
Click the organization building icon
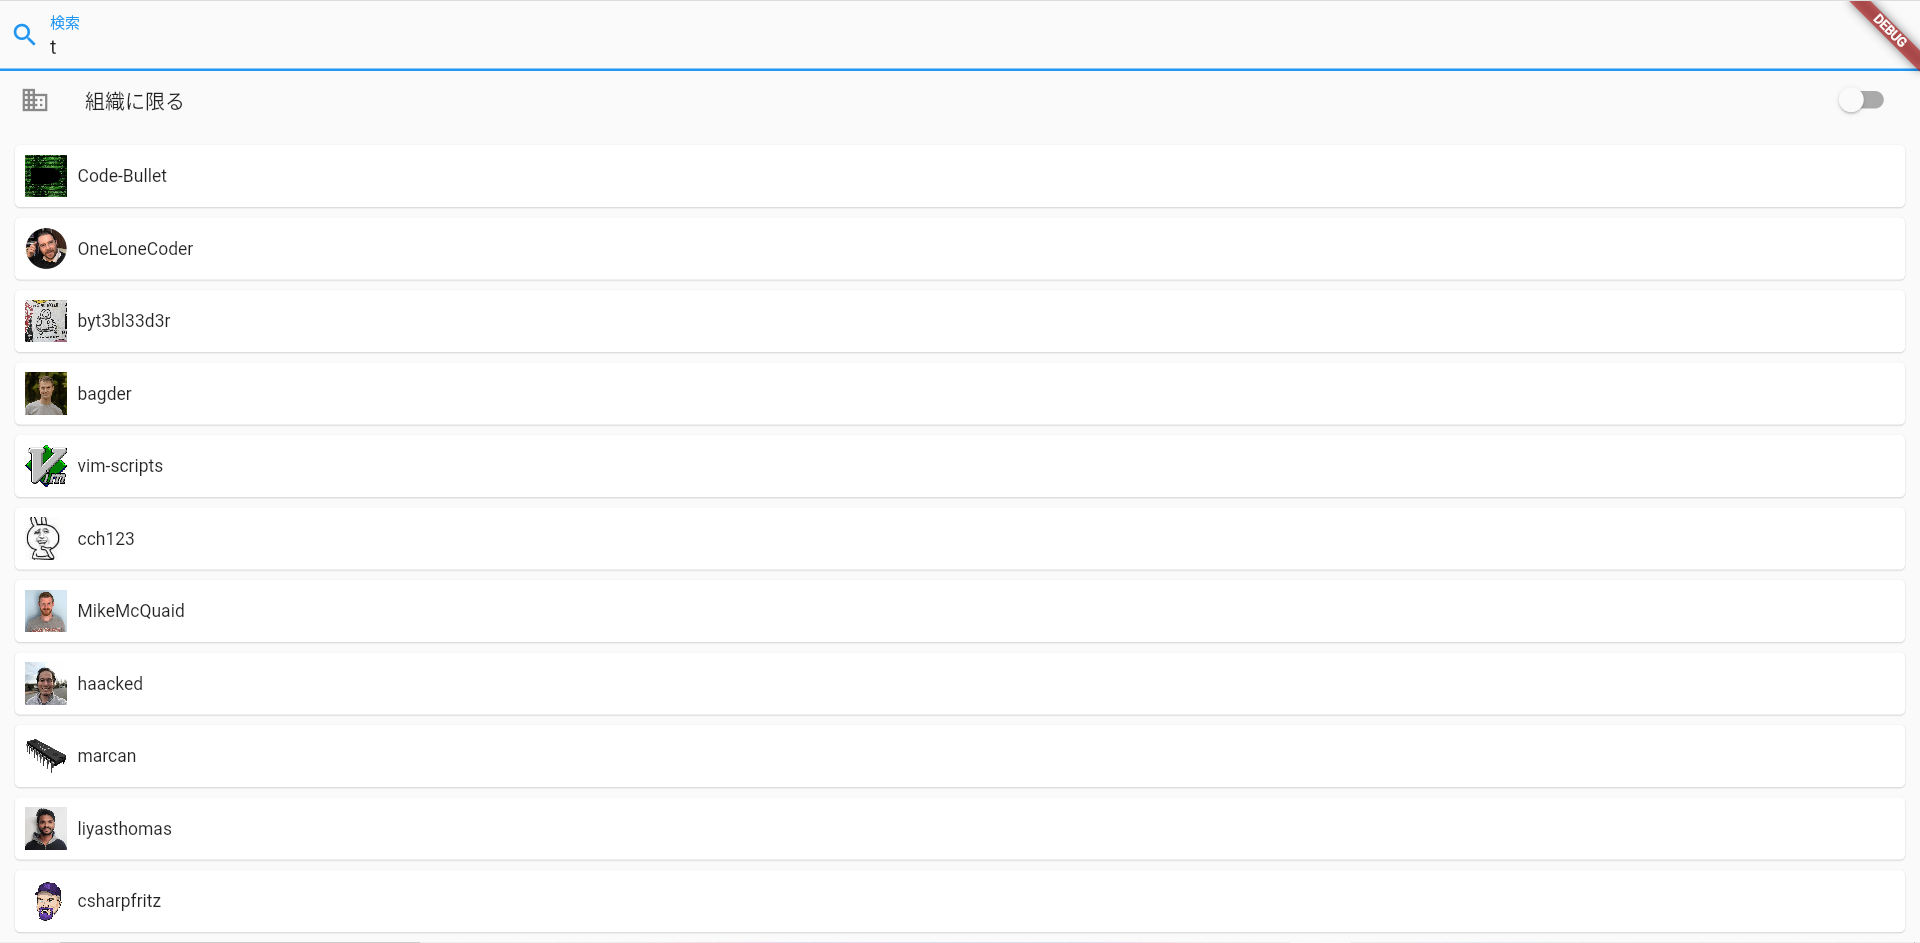pos(35,100)
